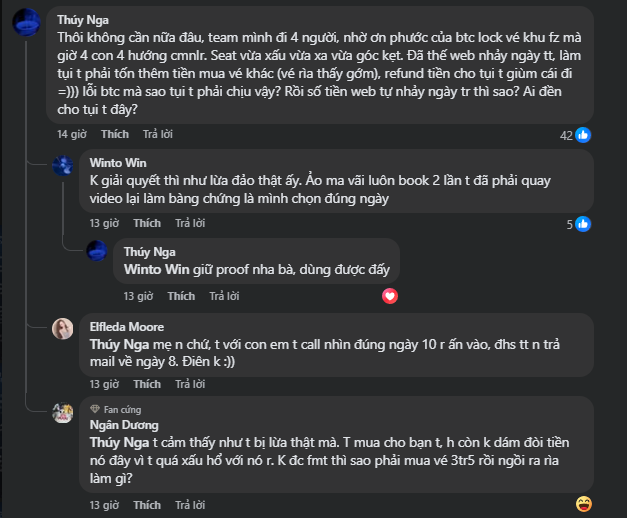
Task: Click Ngân Dương's profile avatar
Action: [x=63, y=413]
